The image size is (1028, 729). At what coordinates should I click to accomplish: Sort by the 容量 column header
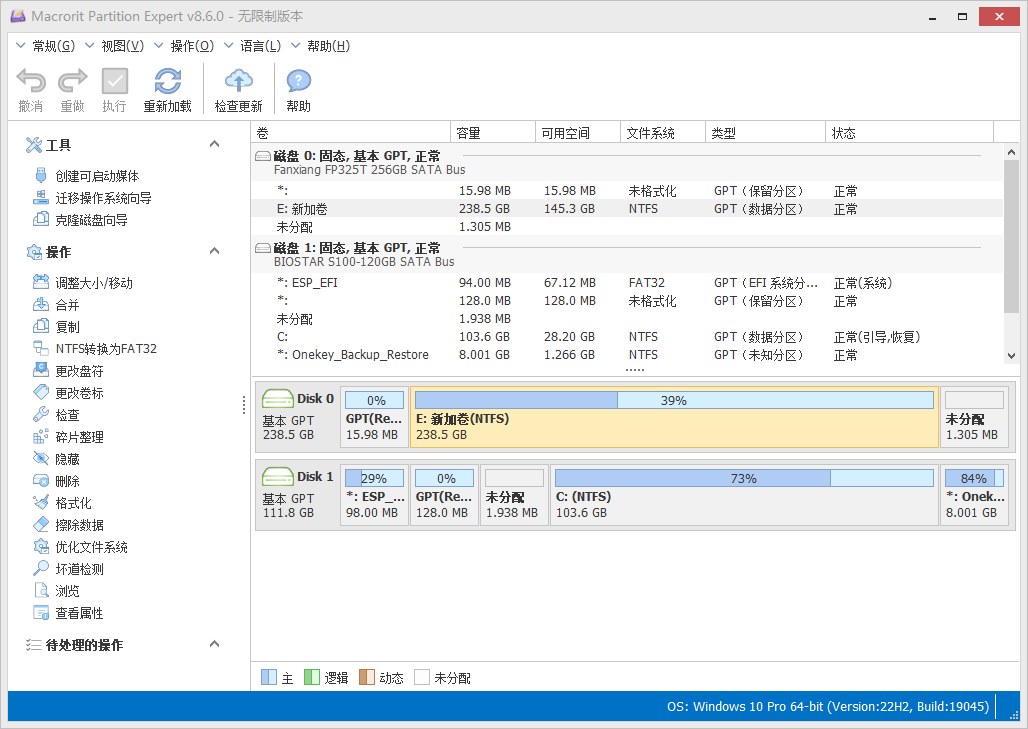point(493,132)
